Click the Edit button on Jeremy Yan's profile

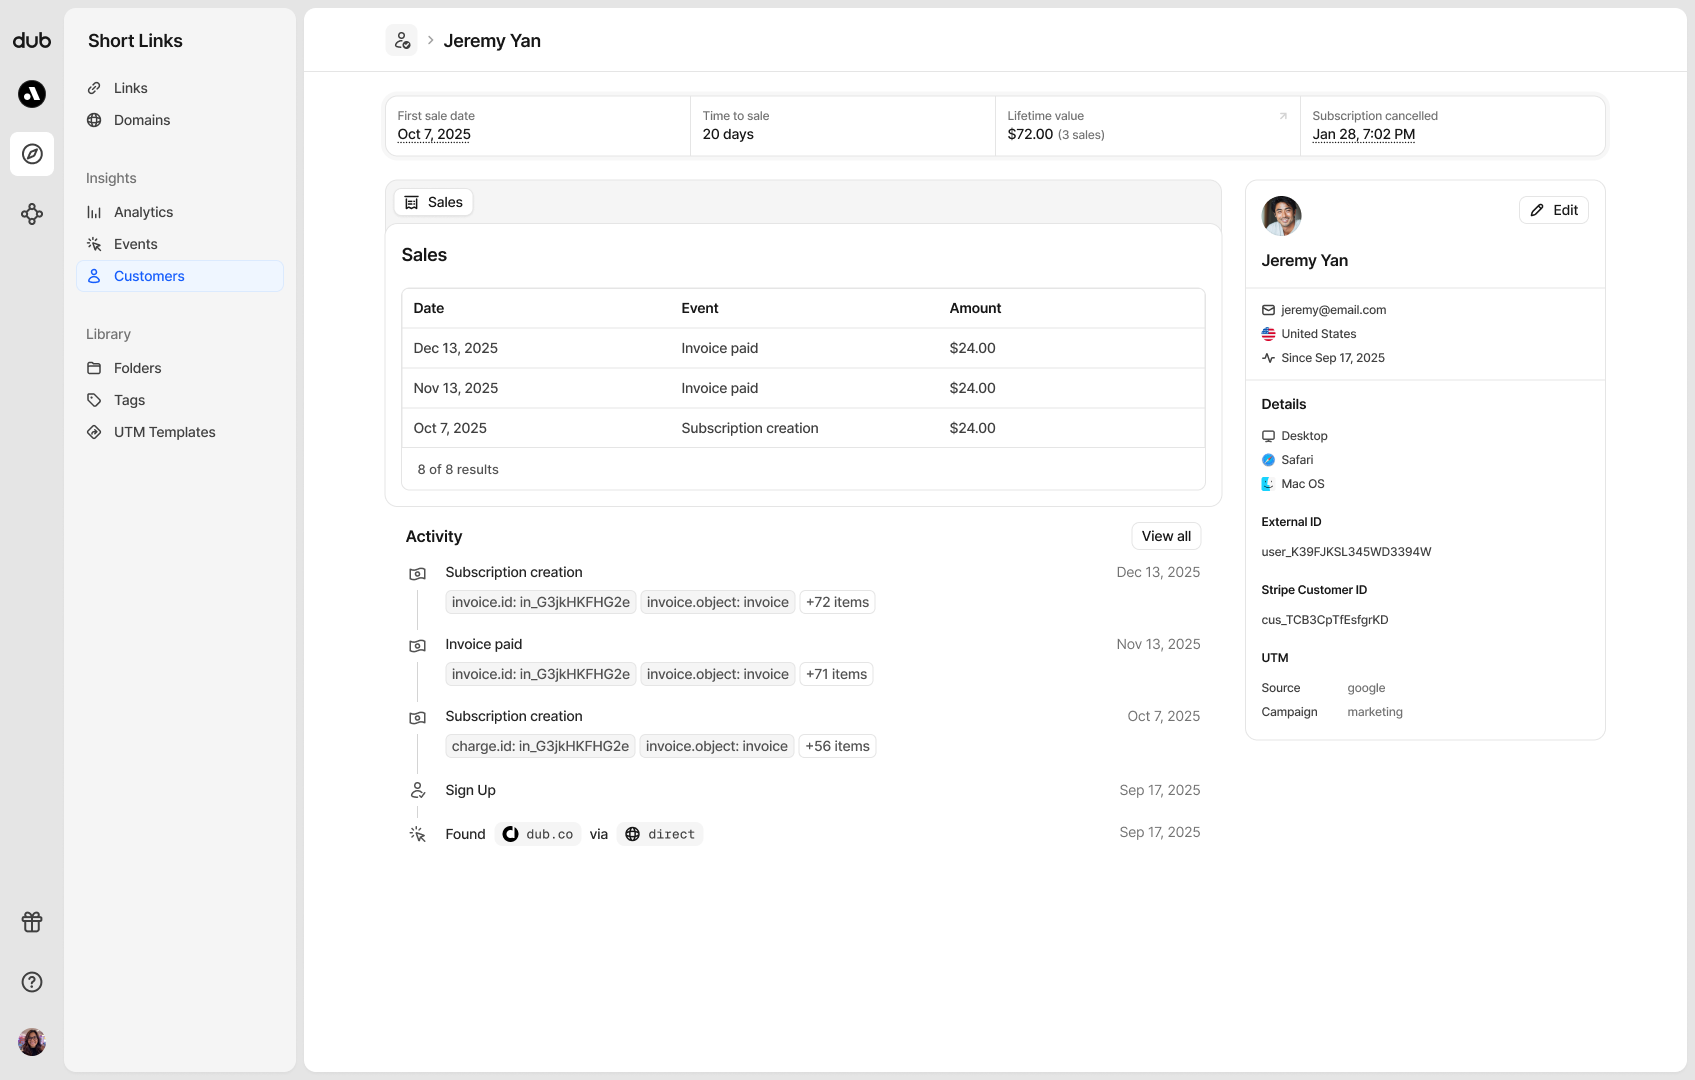tap(1553, 210)
